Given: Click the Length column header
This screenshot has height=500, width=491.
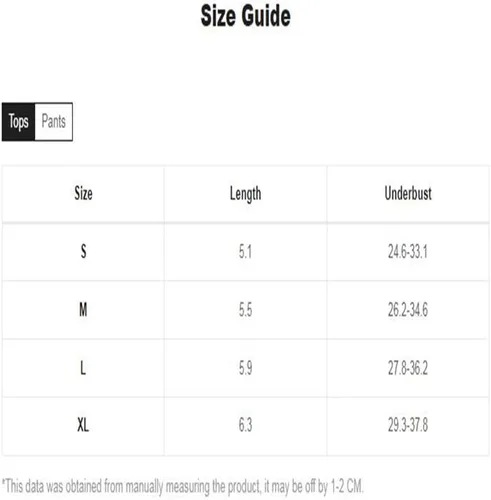Looking at the screenshot, I should pos(245,194).
